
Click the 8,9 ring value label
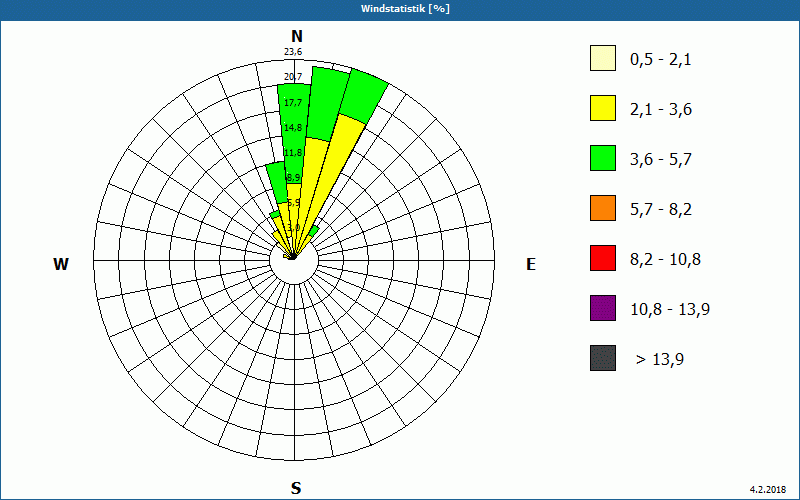[x=293, y=178]
